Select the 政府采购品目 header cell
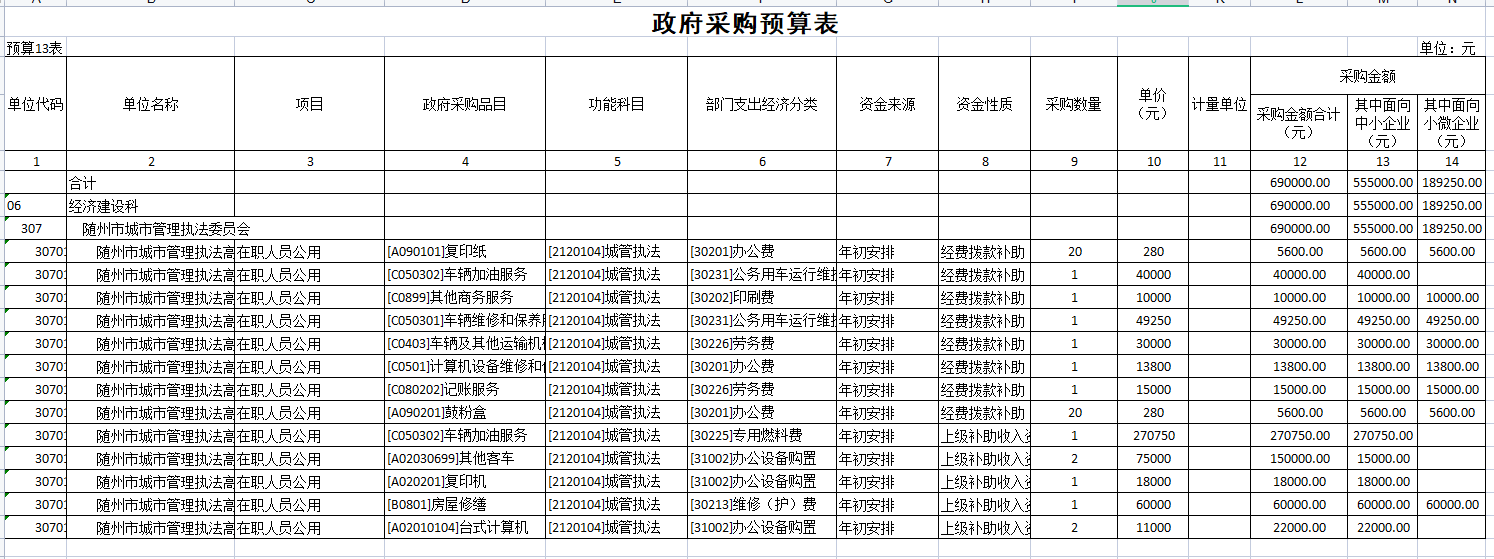 465,104
